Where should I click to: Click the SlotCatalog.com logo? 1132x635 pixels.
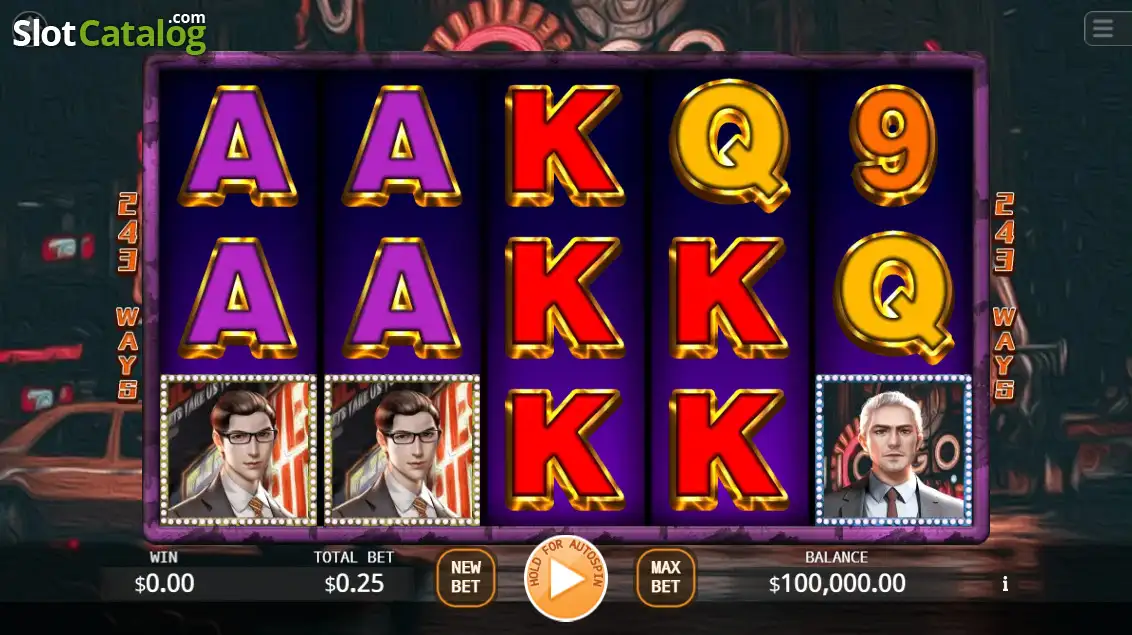[x=110, y=32]
